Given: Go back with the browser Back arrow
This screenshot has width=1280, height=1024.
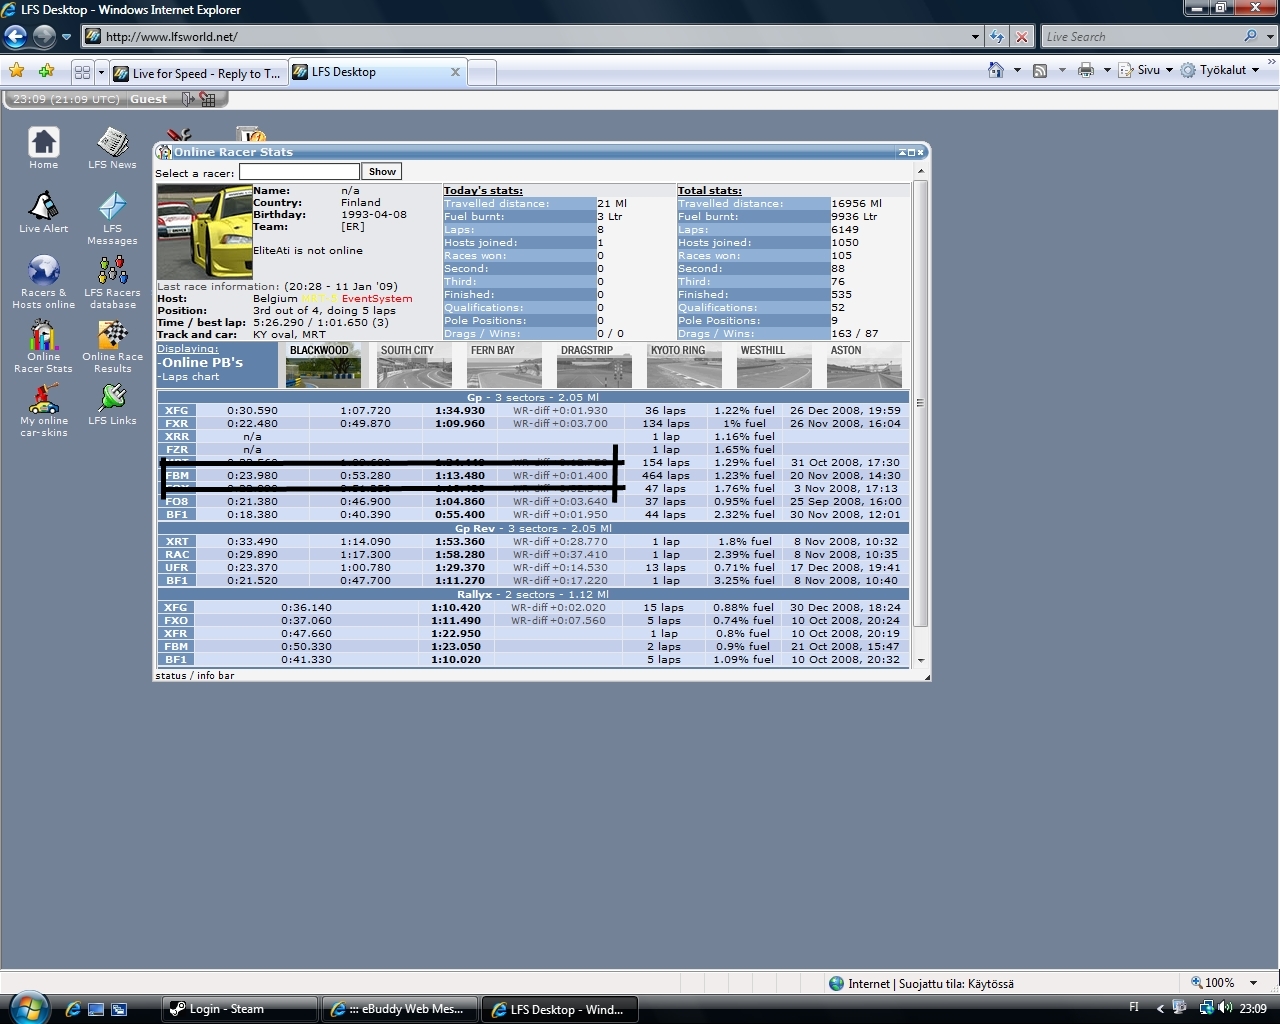Looking at the screenshot, I should click(x=15, y=37).
